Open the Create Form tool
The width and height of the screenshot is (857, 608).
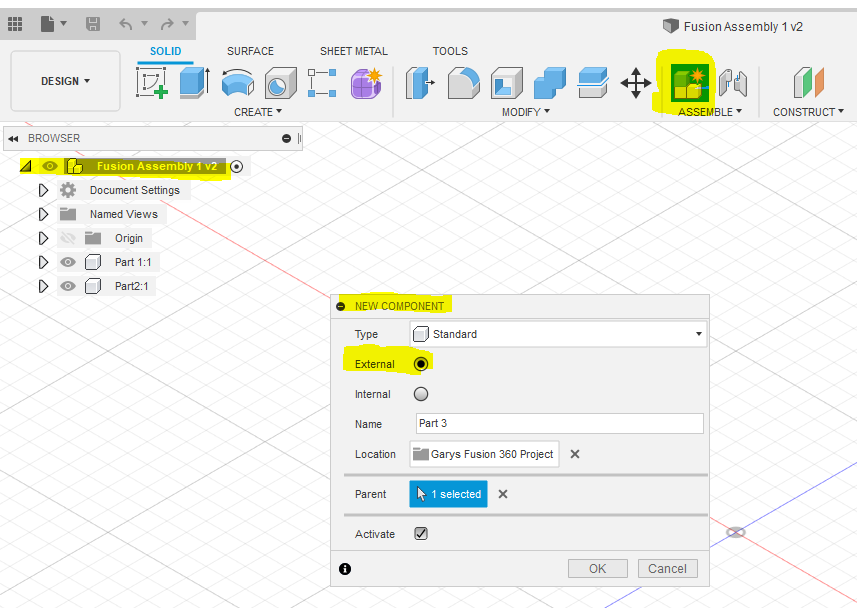[366, 84]
